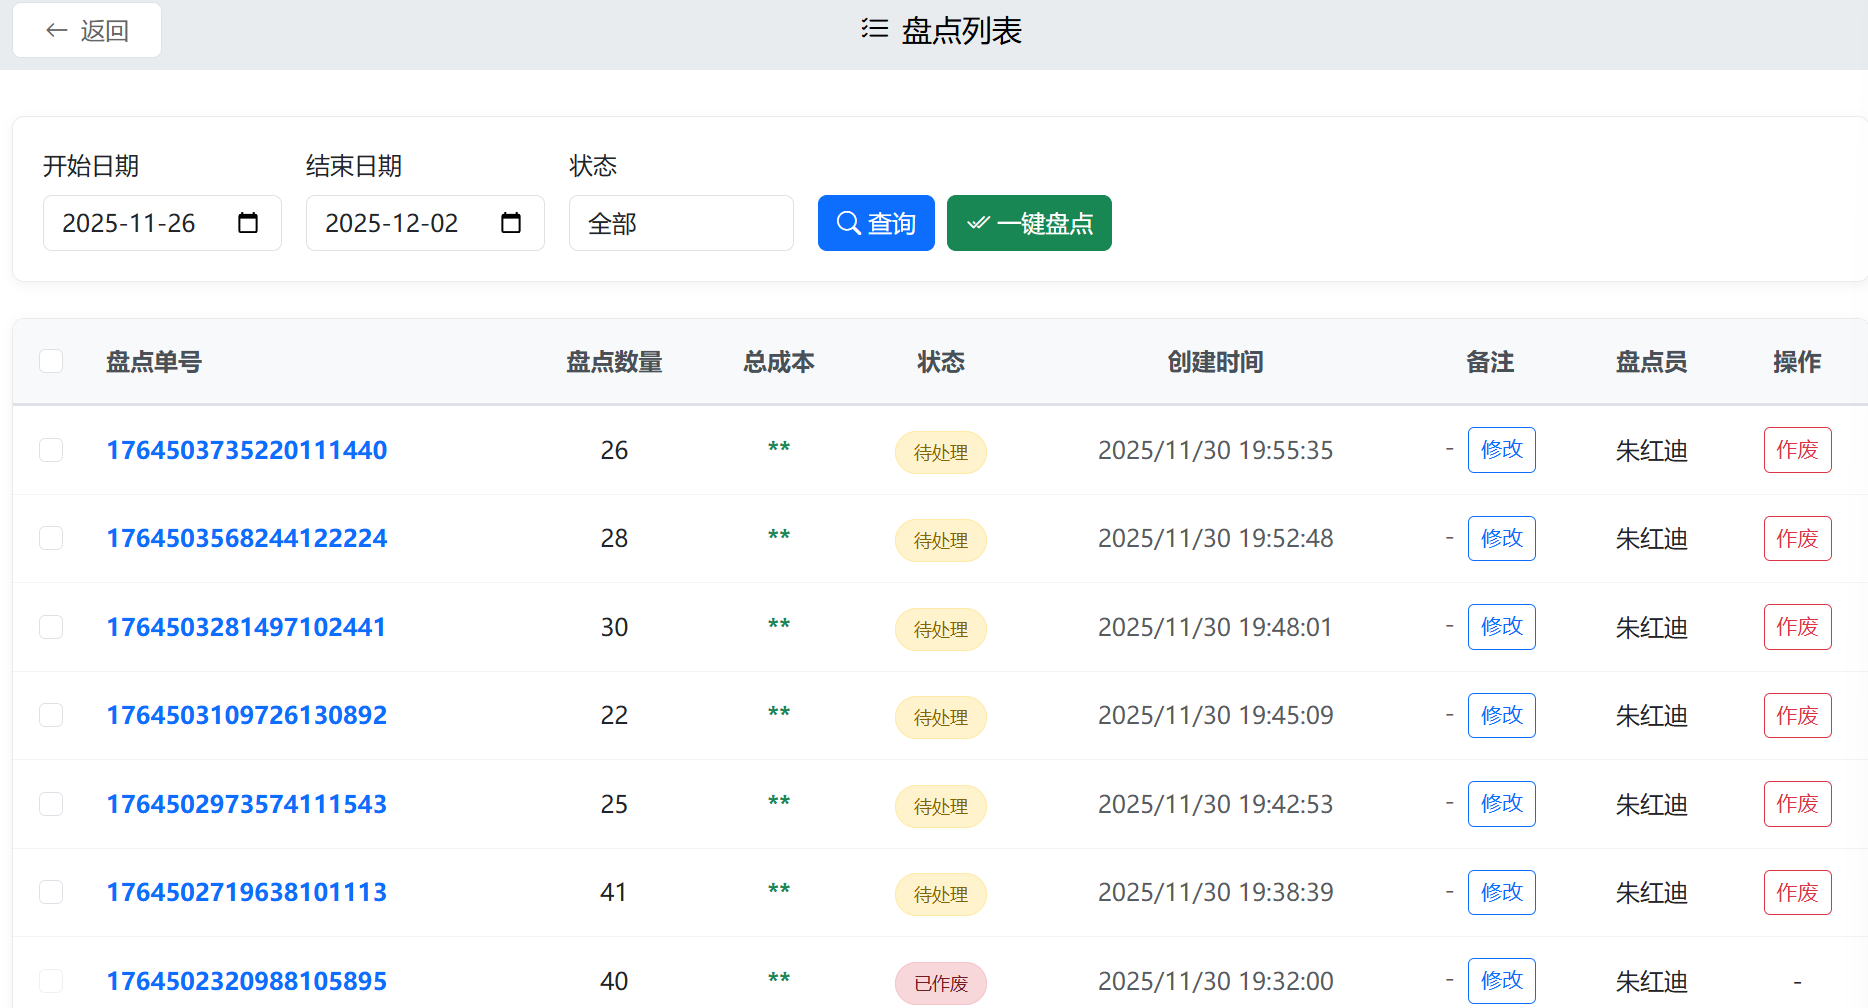This screenshot has width=1868, height=1008.
Task: Click the 已作废 status badge
Action: click(940, 983)
